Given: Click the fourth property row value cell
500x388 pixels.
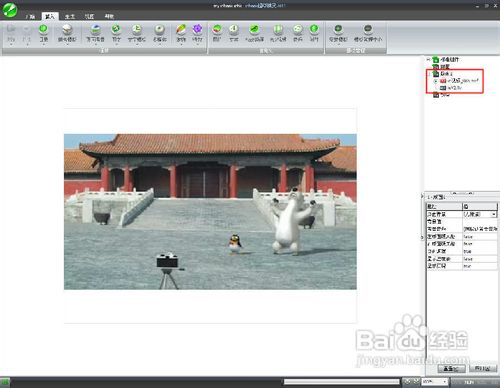Looking at the screenshot, I should [x=480, y=236].
